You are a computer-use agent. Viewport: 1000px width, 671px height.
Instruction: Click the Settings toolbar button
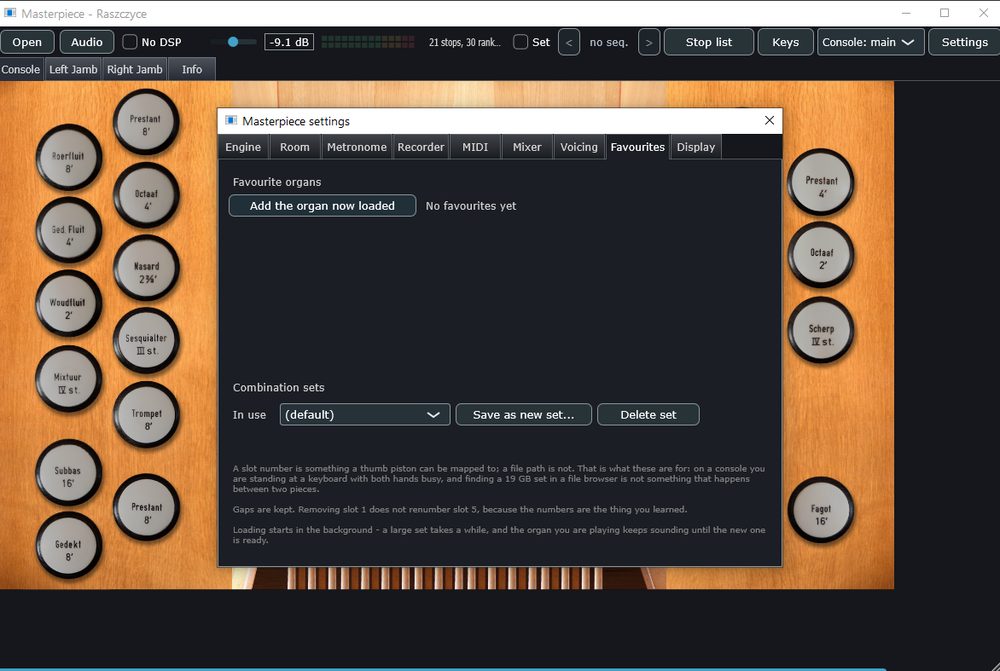click(x=964, y=43)
